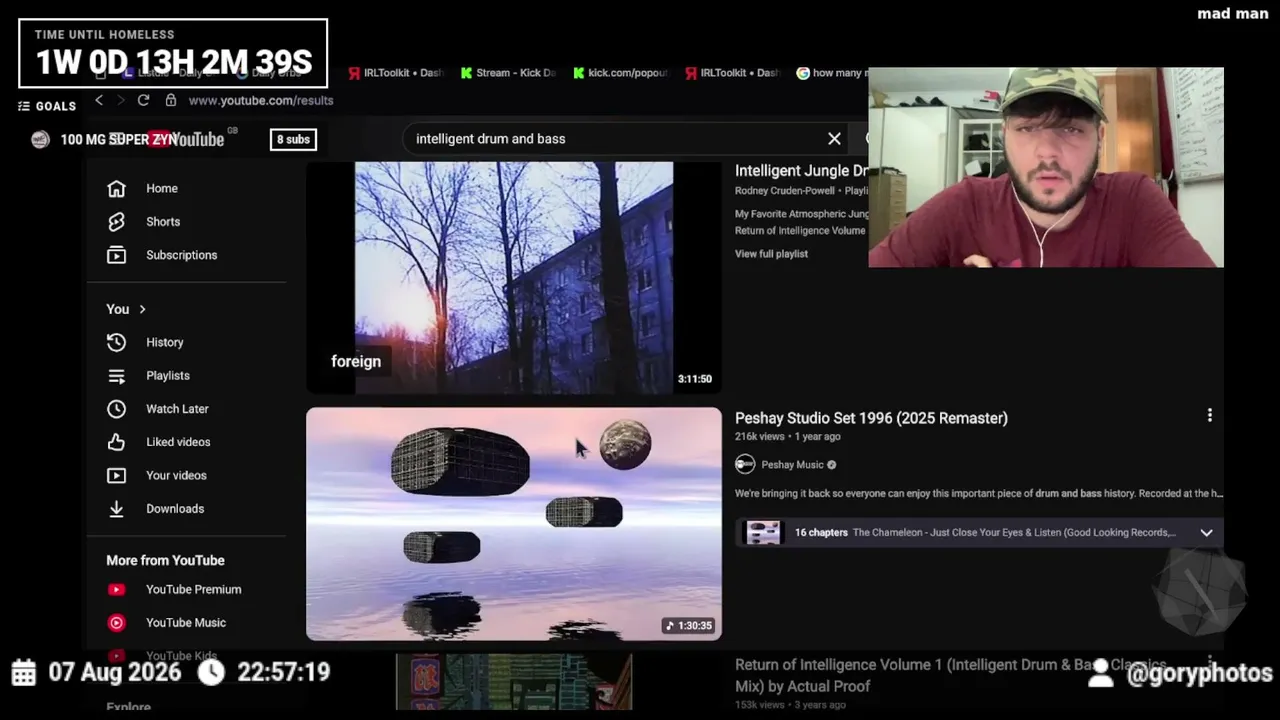View site info via the lock icon
The width and height of the screenshot is (1280, 720).
171,100
